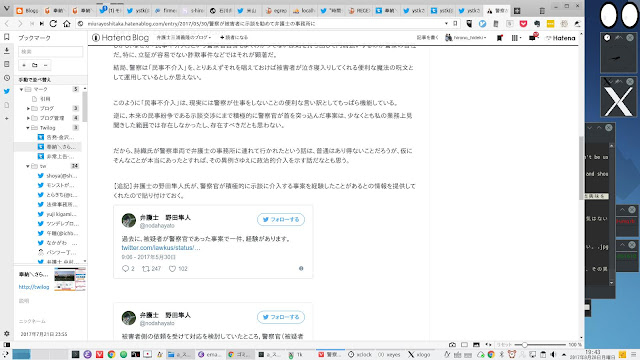Open Chrome from the taskbar
This screenshot has width=640, height=360.
[x=111, y=354]
